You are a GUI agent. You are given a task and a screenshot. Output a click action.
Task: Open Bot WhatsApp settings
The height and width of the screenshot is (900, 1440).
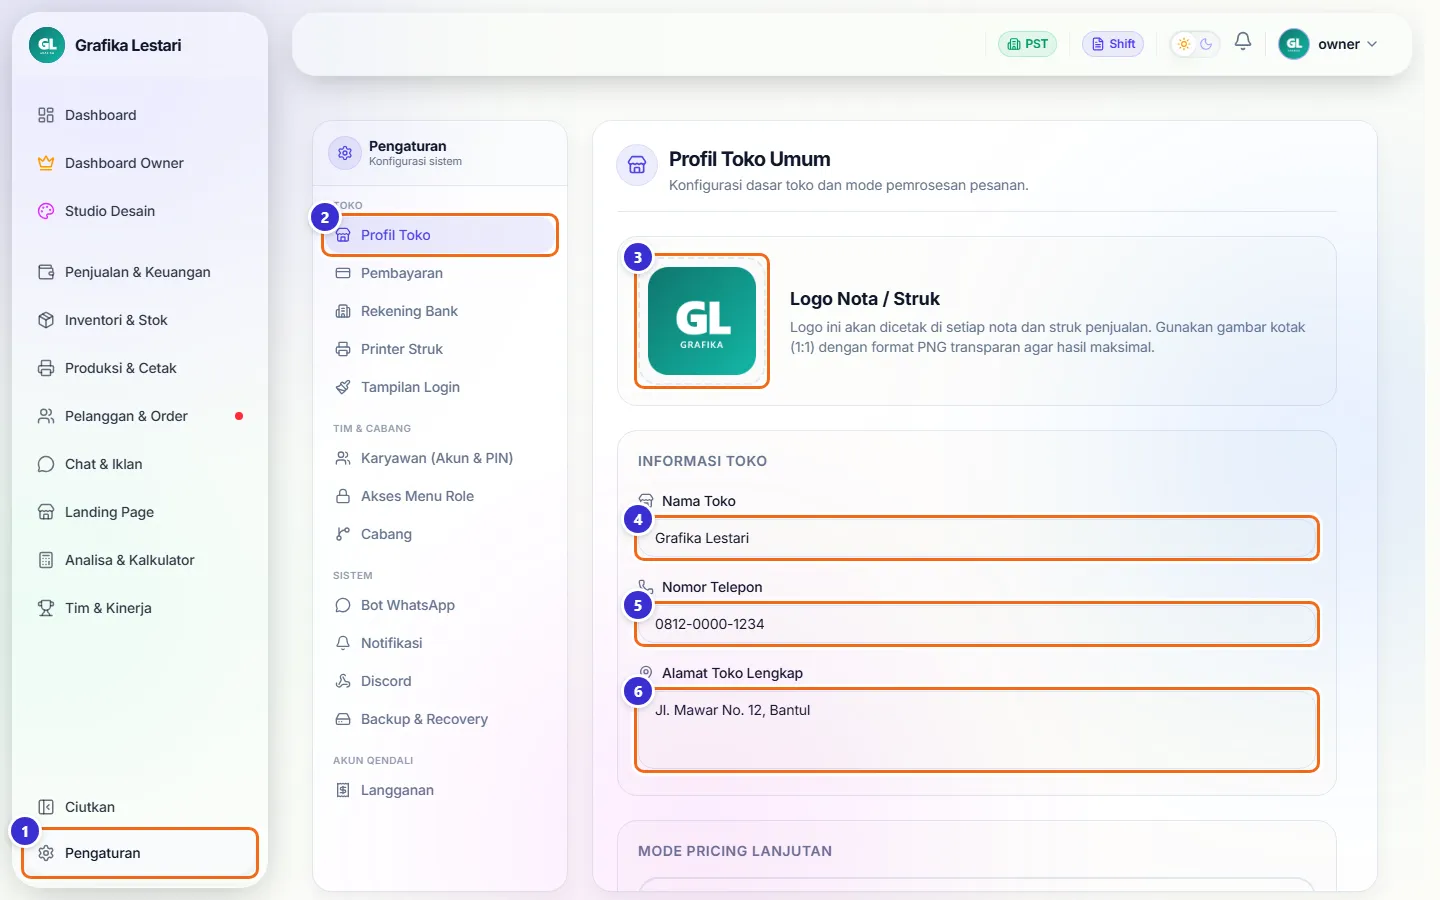(440, 605)
